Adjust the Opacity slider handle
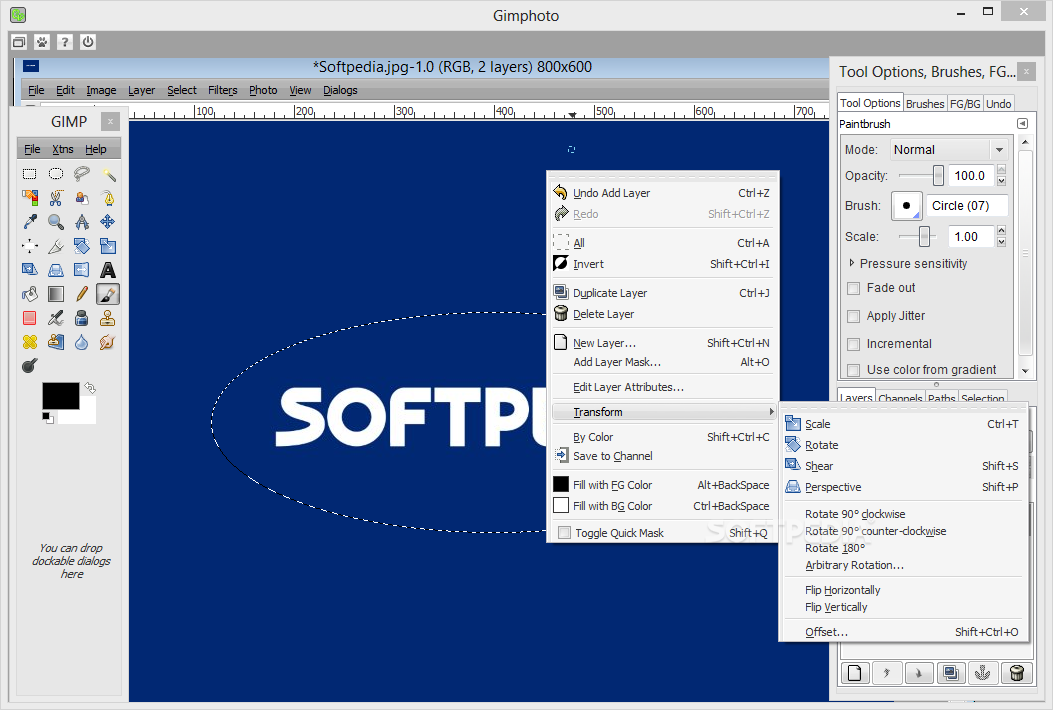Viewport: 1053px width, 710px height. [x=938, y=175]
